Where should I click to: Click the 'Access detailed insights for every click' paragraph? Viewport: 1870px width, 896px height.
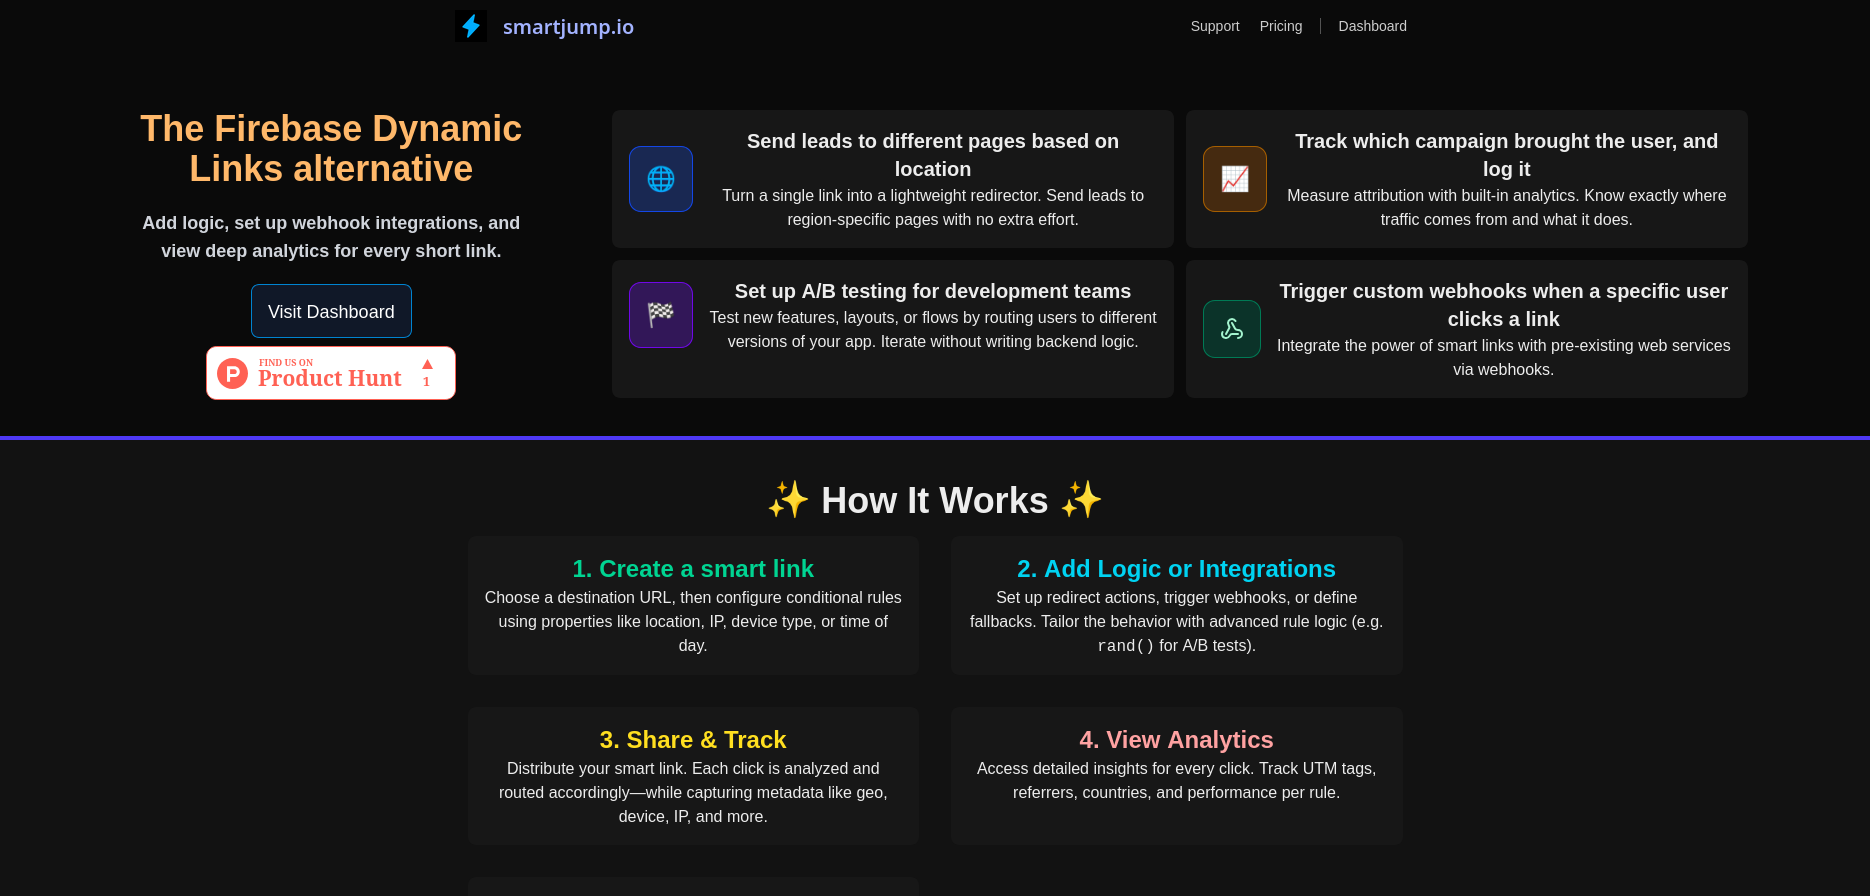click(x=1176, y=780)
